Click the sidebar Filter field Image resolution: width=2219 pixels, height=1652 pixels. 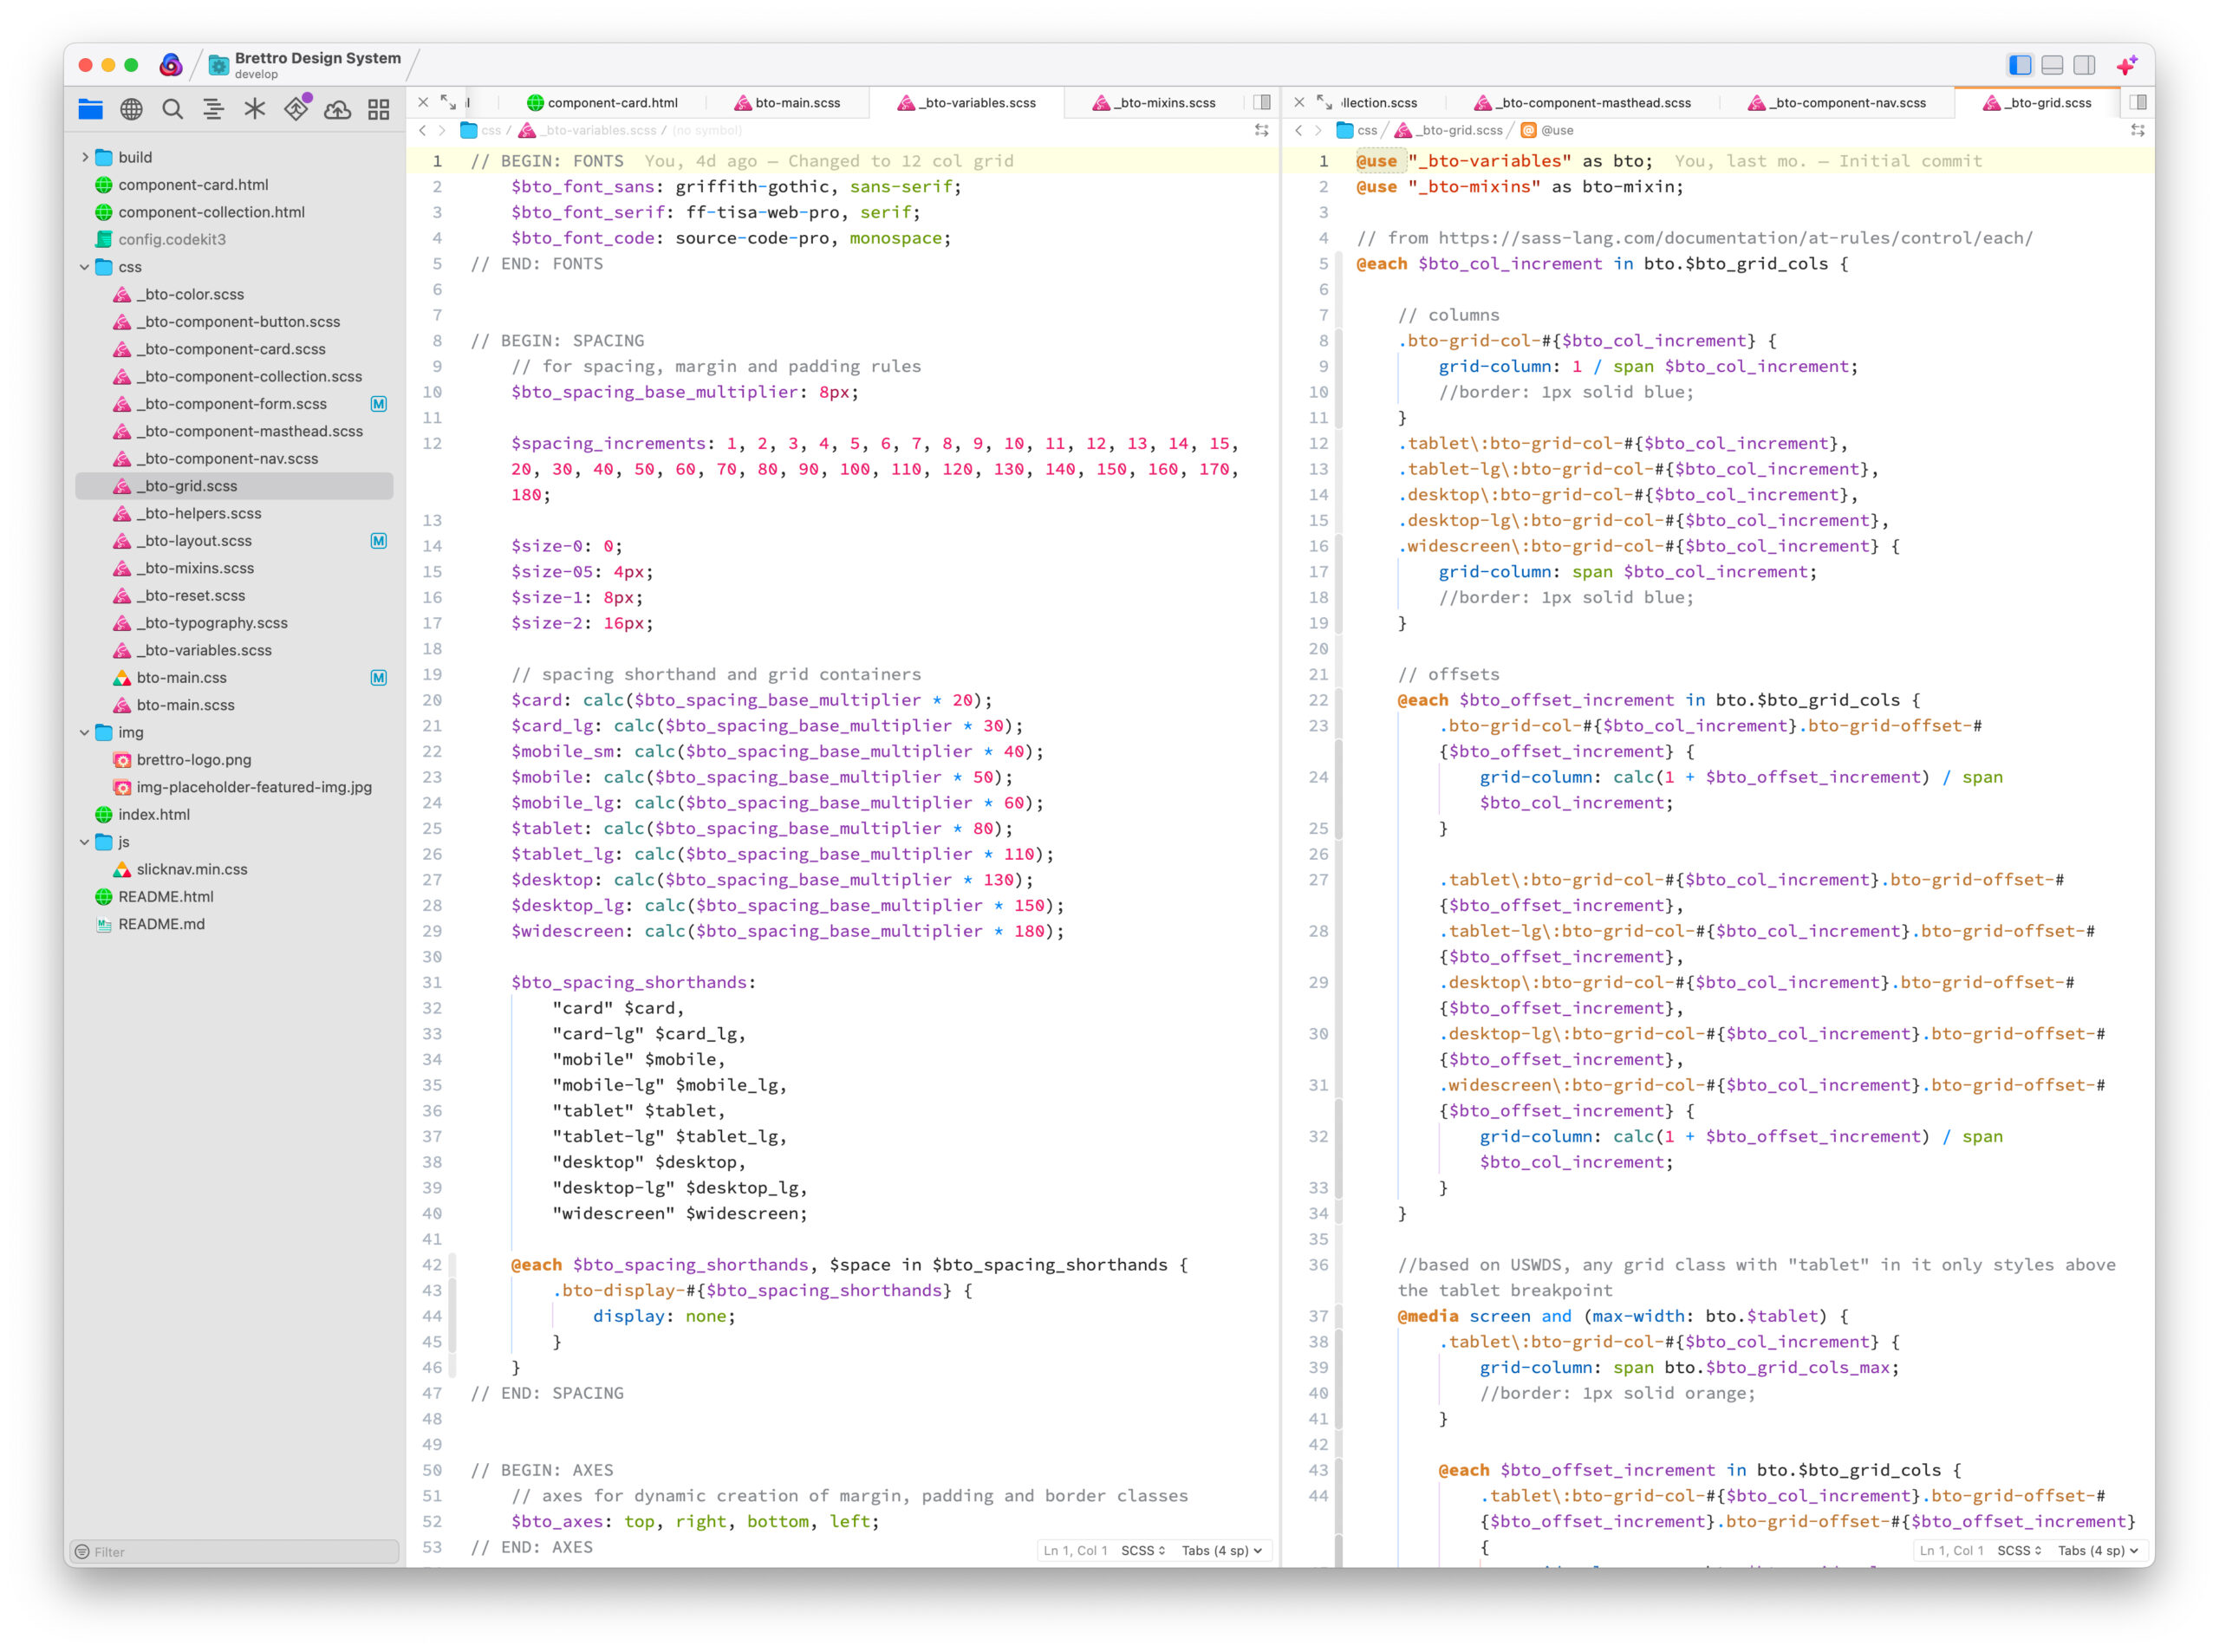pyautogui.click(x=236, y=1551)
